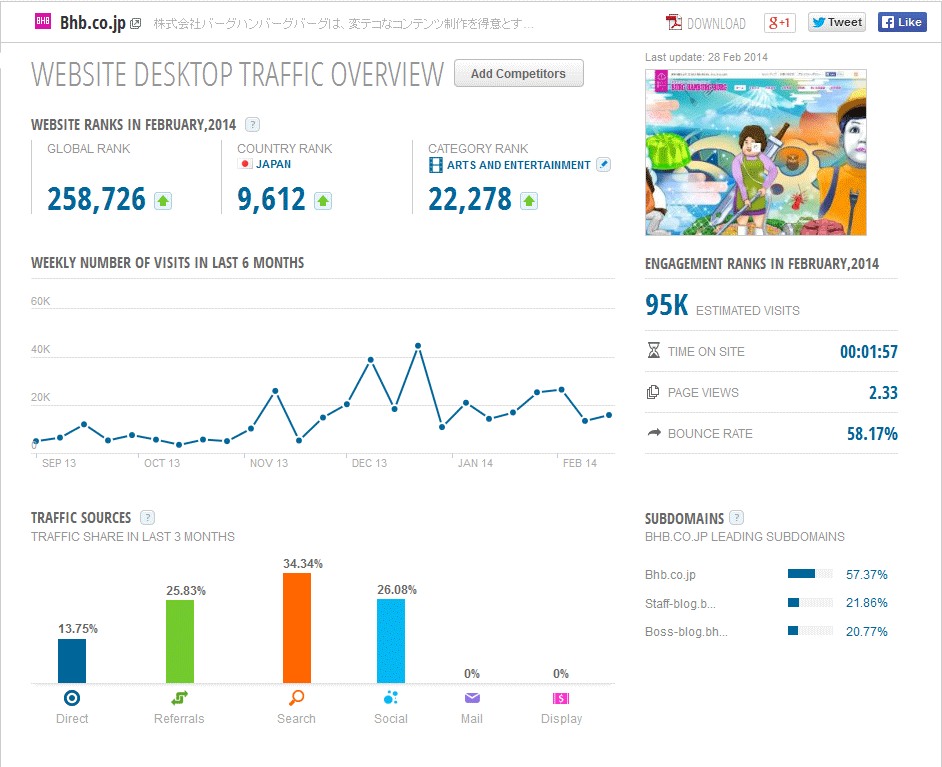Select the Direct traffic source icon
Image resolution: width=942 pixels, height=767 pixels.
[x=72, y=698]
